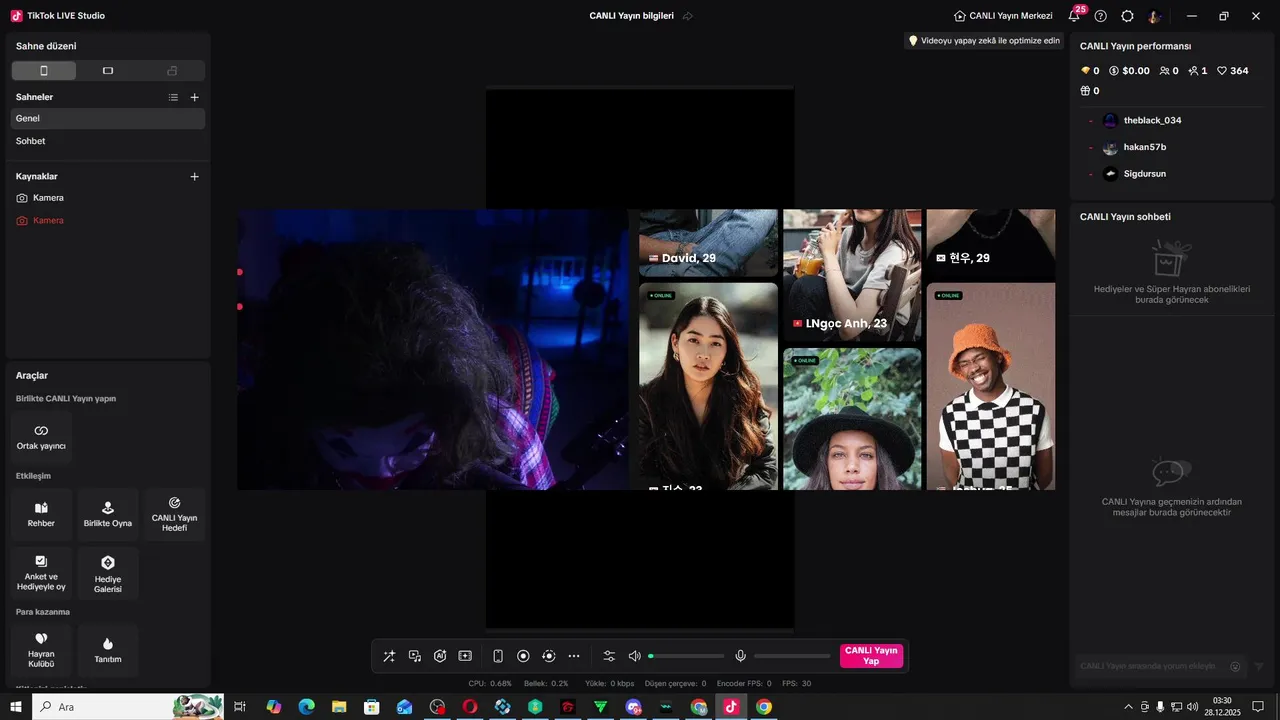The height and width of the screenshot is (720, 1280).
Task: Open the audio mixer settings sliders icon
Action: click(x=609, y=656)
